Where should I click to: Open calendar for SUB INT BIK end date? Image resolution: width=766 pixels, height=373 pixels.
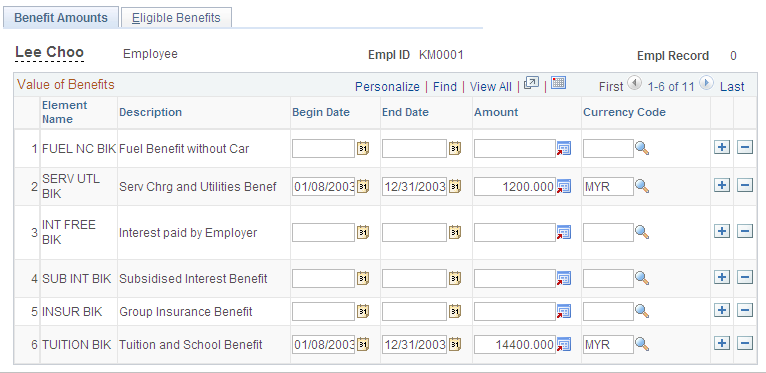coord(454,278)
